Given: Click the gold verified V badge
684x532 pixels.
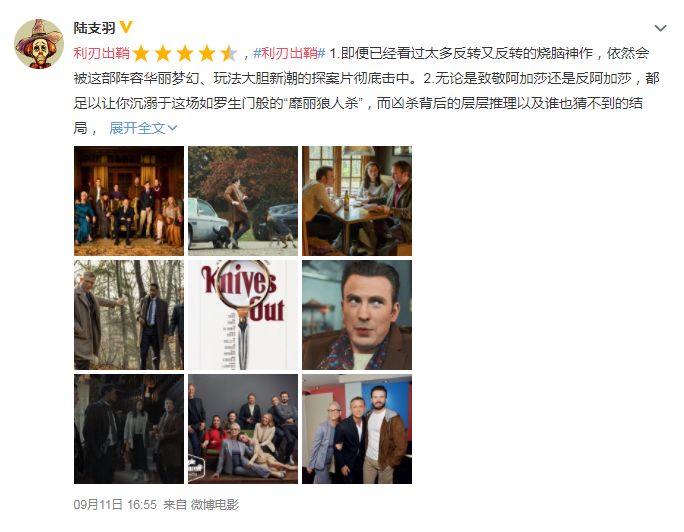Looking at the screenshot, I should [x=126, y=27].
